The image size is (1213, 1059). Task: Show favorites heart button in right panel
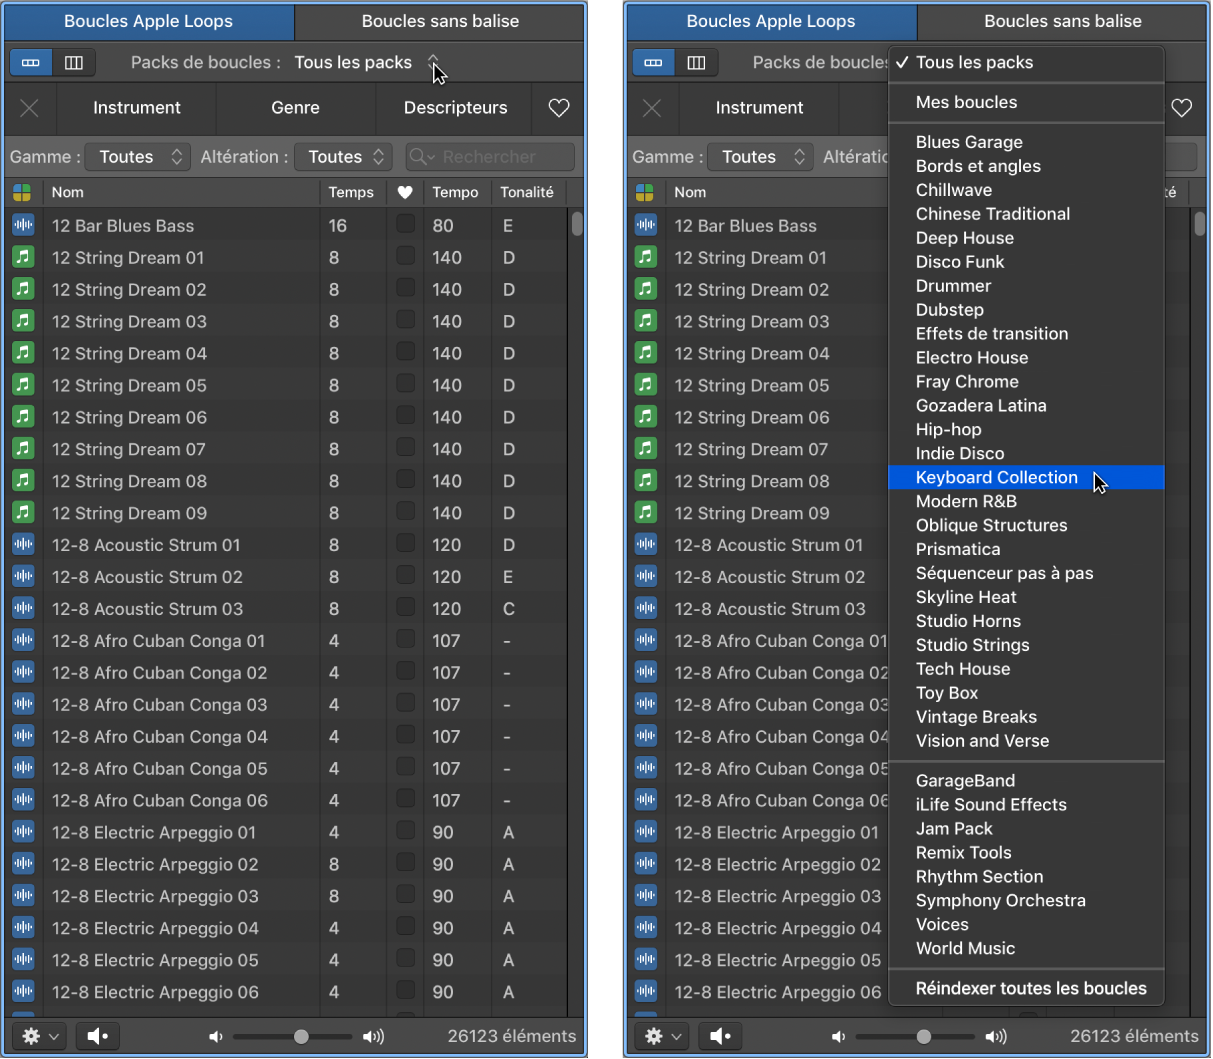1181,108
